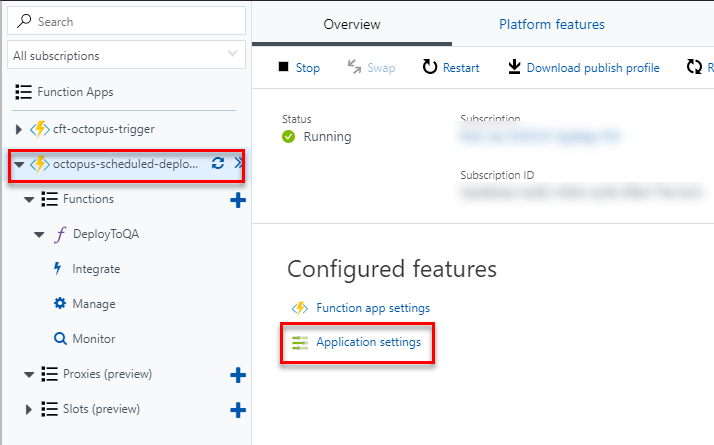Click the Integrate lightning icon

coord(57,268)
